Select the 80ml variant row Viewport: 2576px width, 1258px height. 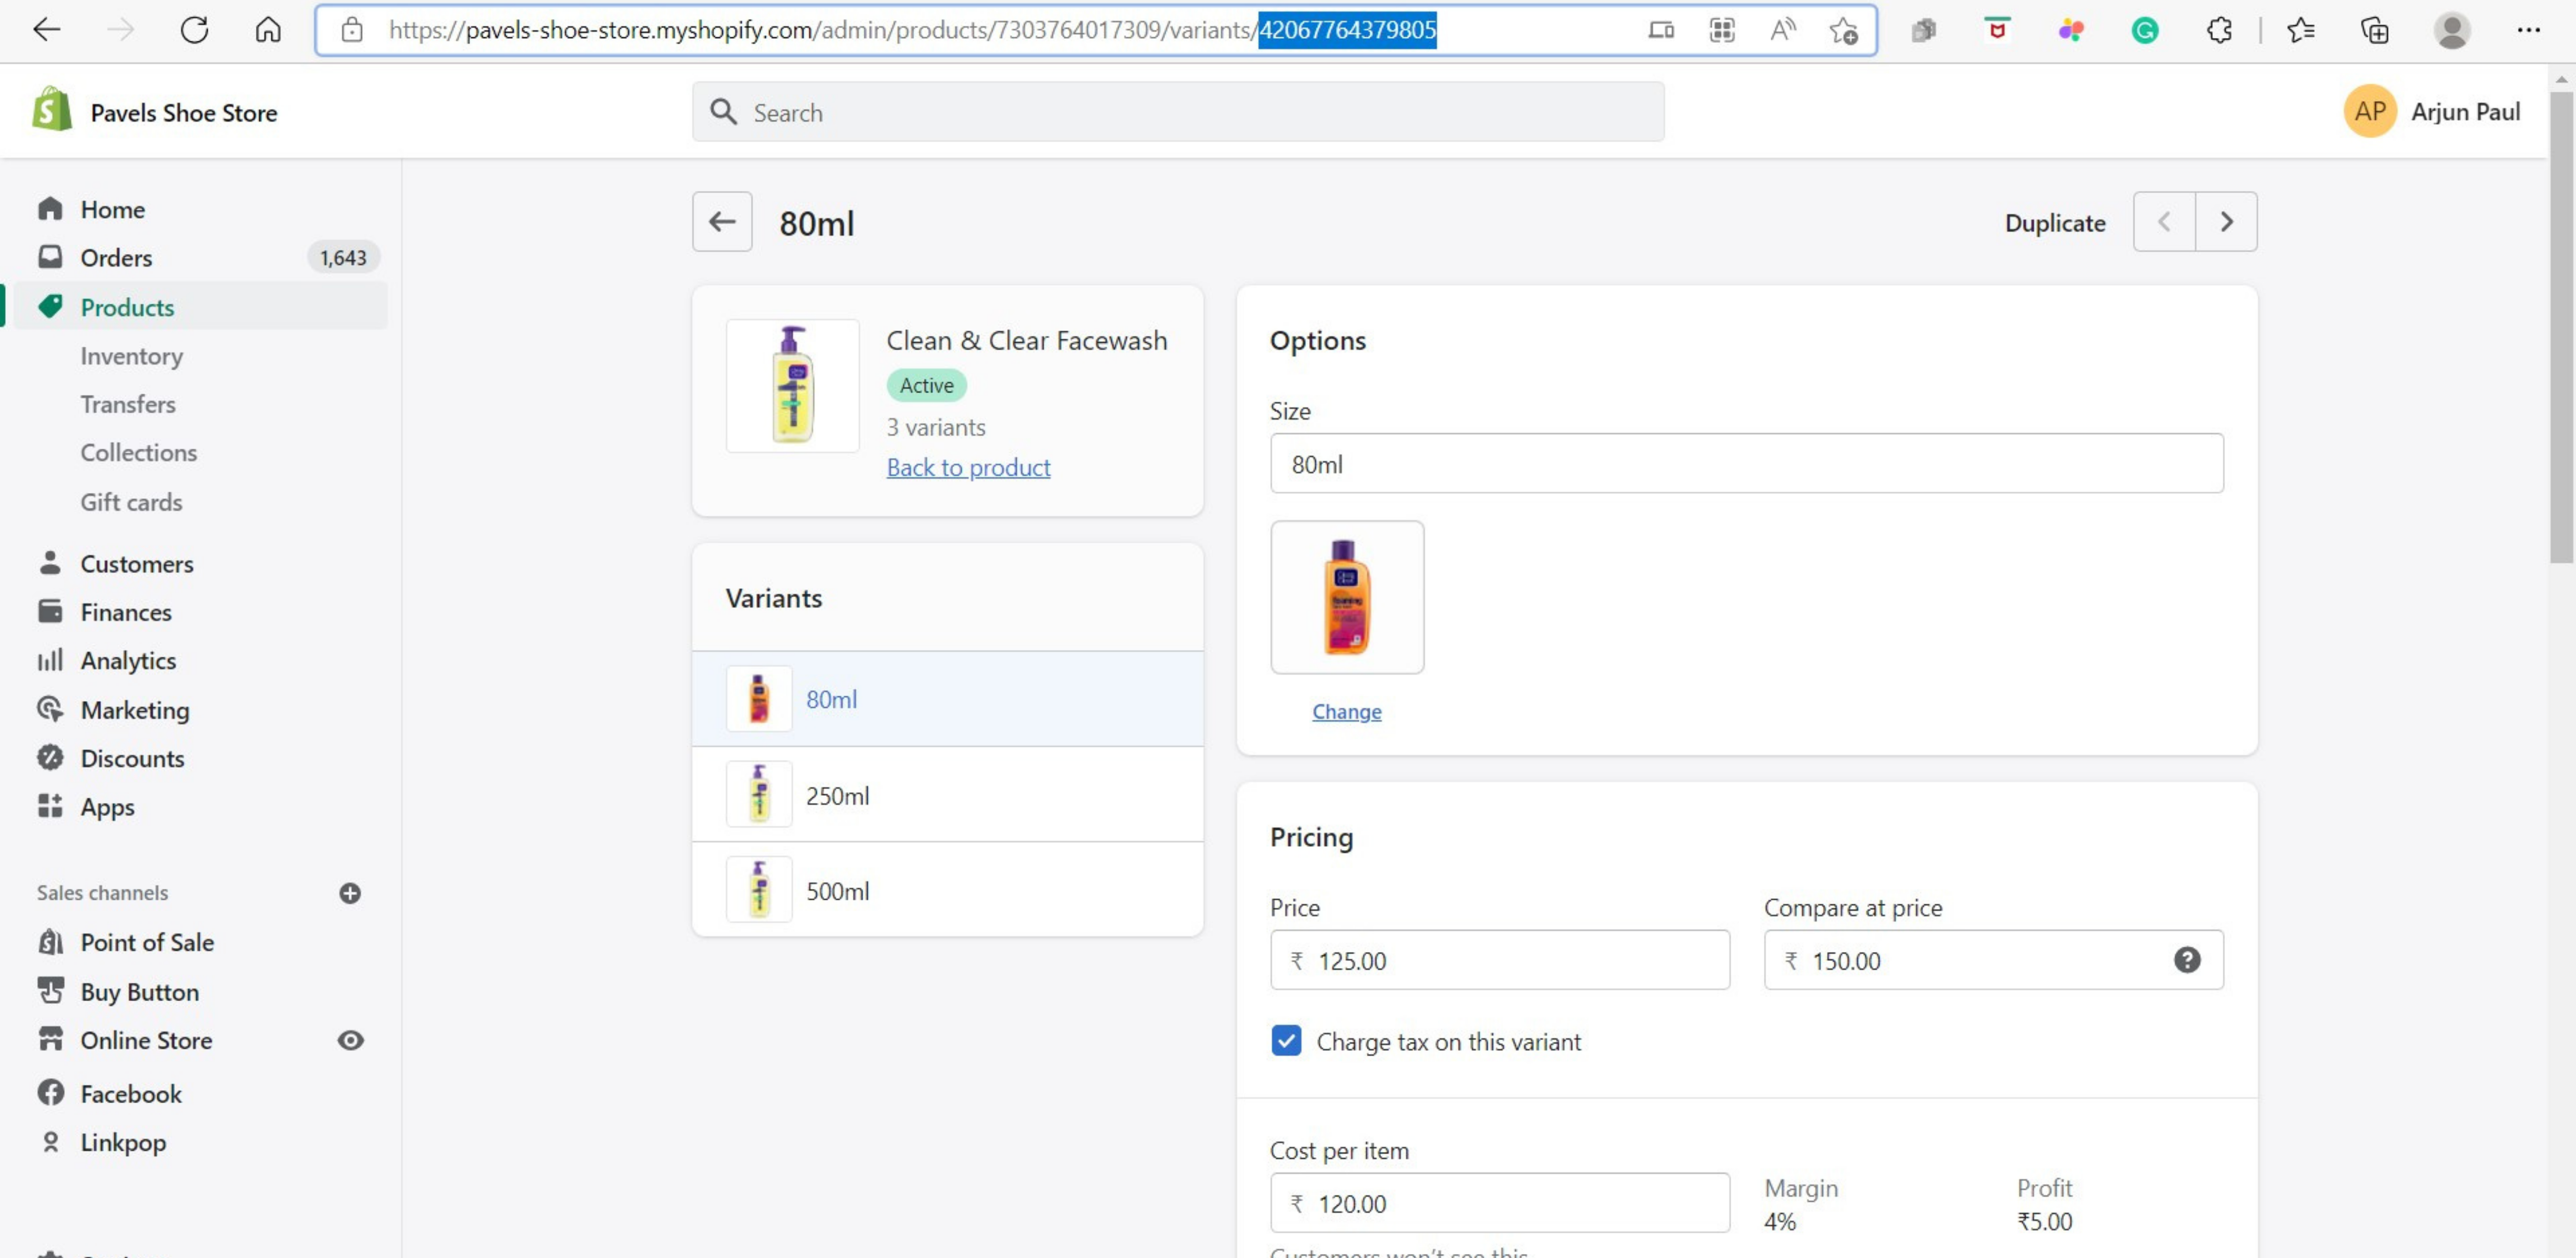947,699
